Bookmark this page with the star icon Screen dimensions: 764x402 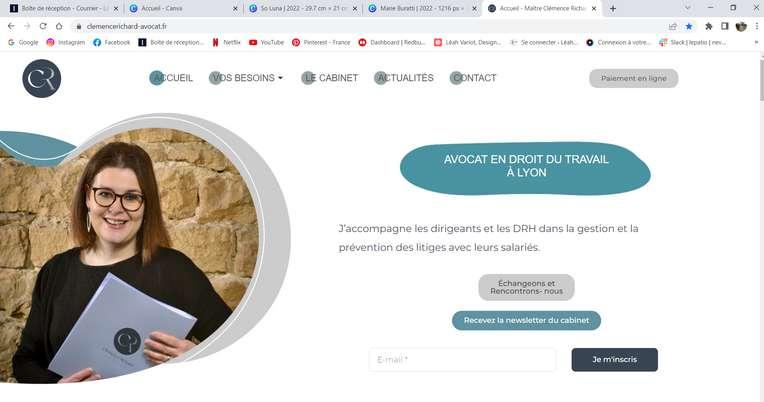pyautogui.click(x=689, y=26)
